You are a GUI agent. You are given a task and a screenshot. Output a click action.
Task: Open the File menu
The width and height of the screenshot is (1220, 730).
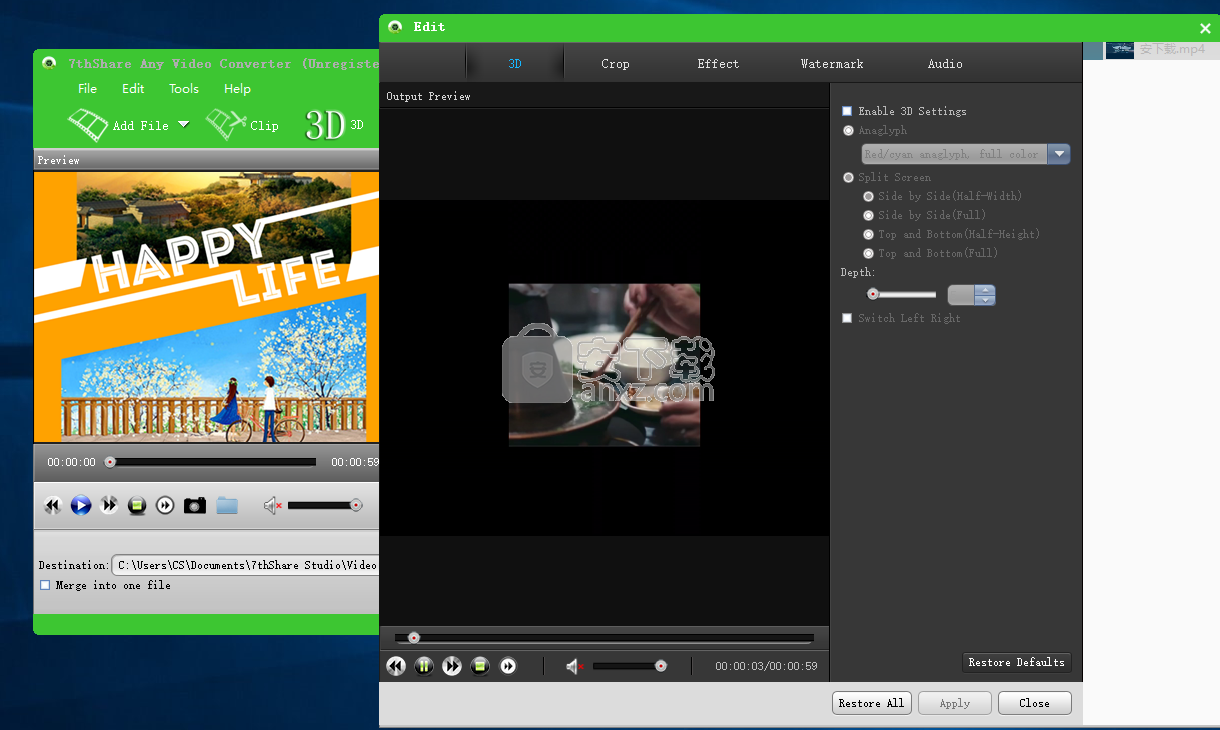(x=88, y=89)
